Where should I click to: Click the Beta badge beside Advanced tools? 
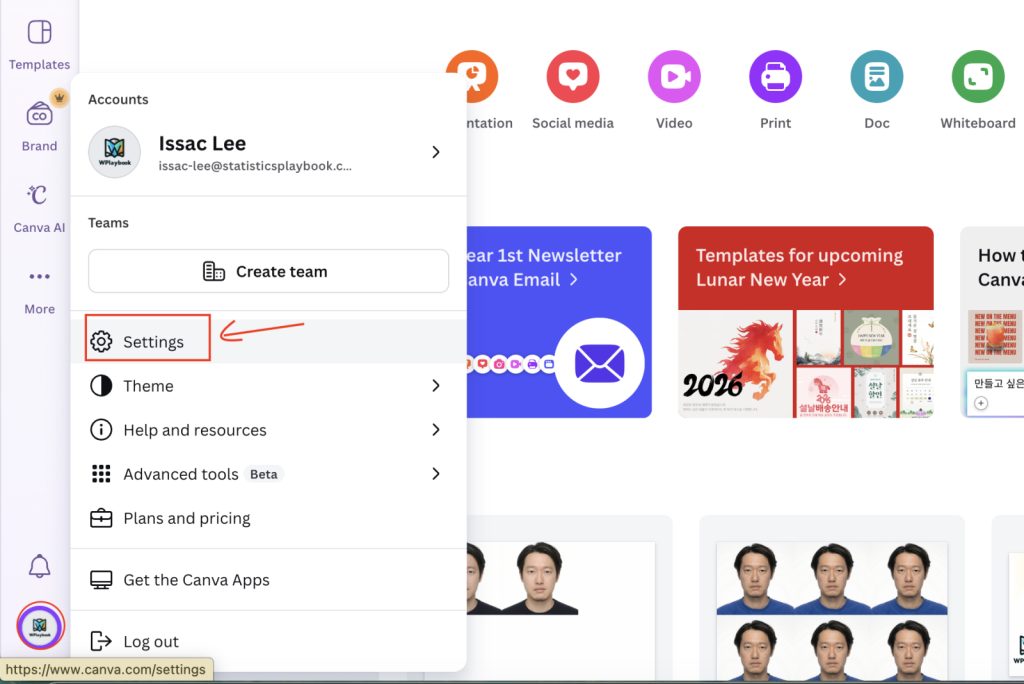[264, 474]
